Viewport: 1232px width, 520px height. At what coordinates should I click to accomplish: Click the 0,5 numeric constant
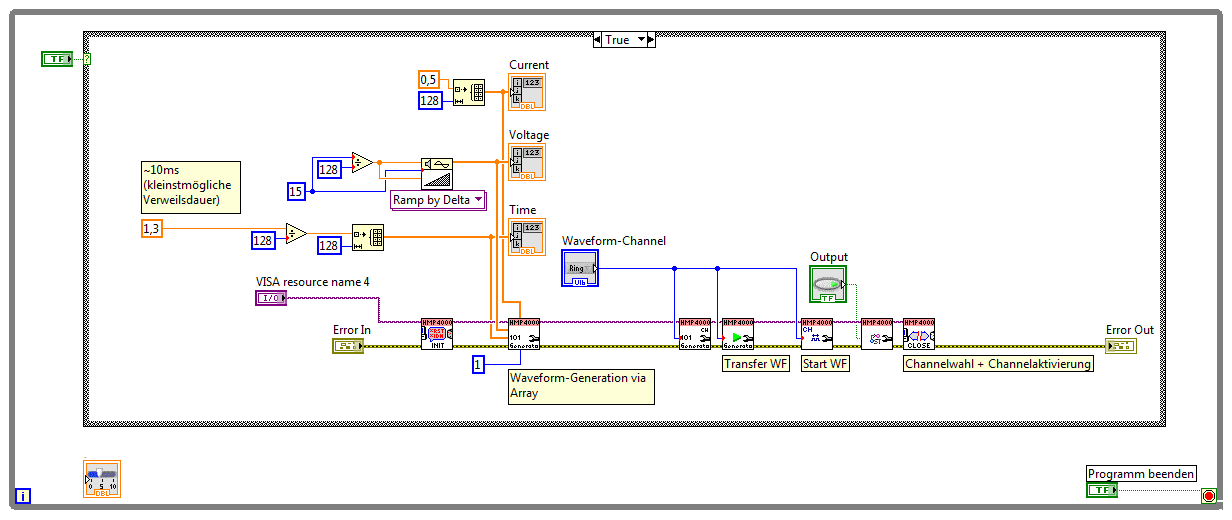(429, 79)
